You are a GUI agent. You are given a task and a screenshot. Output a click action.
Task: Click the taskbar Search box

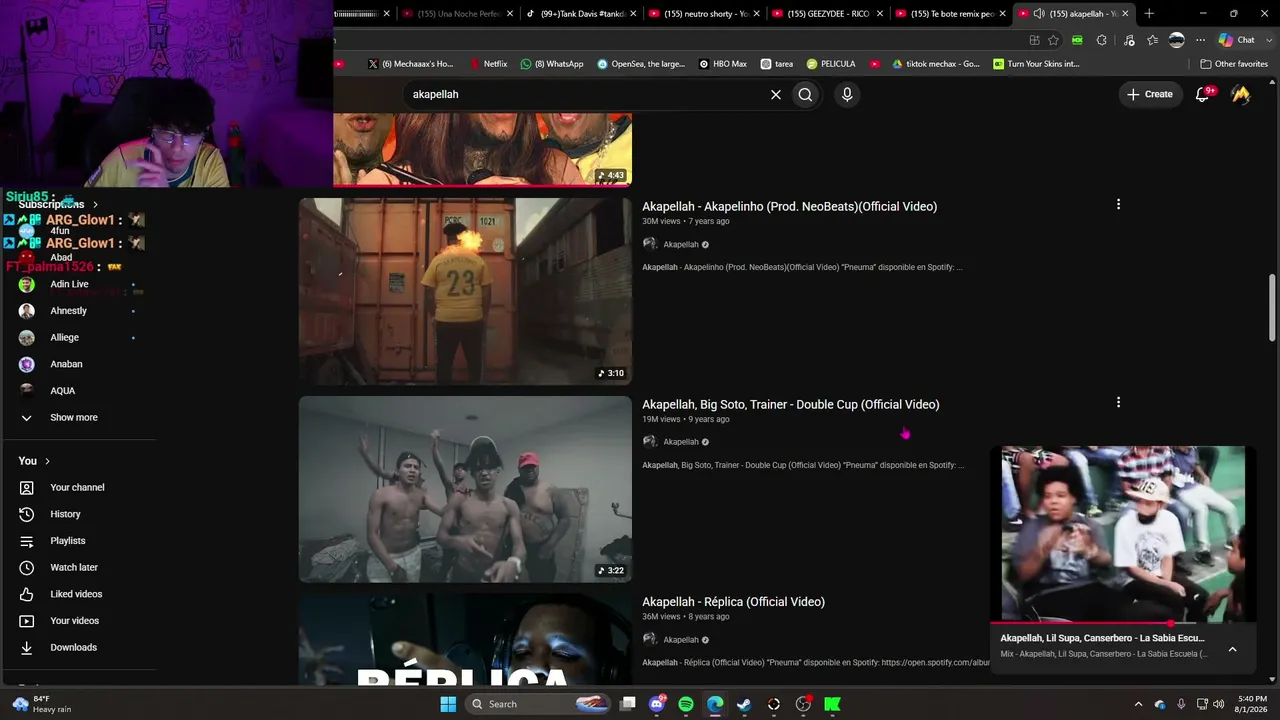(x=538, y=704)
